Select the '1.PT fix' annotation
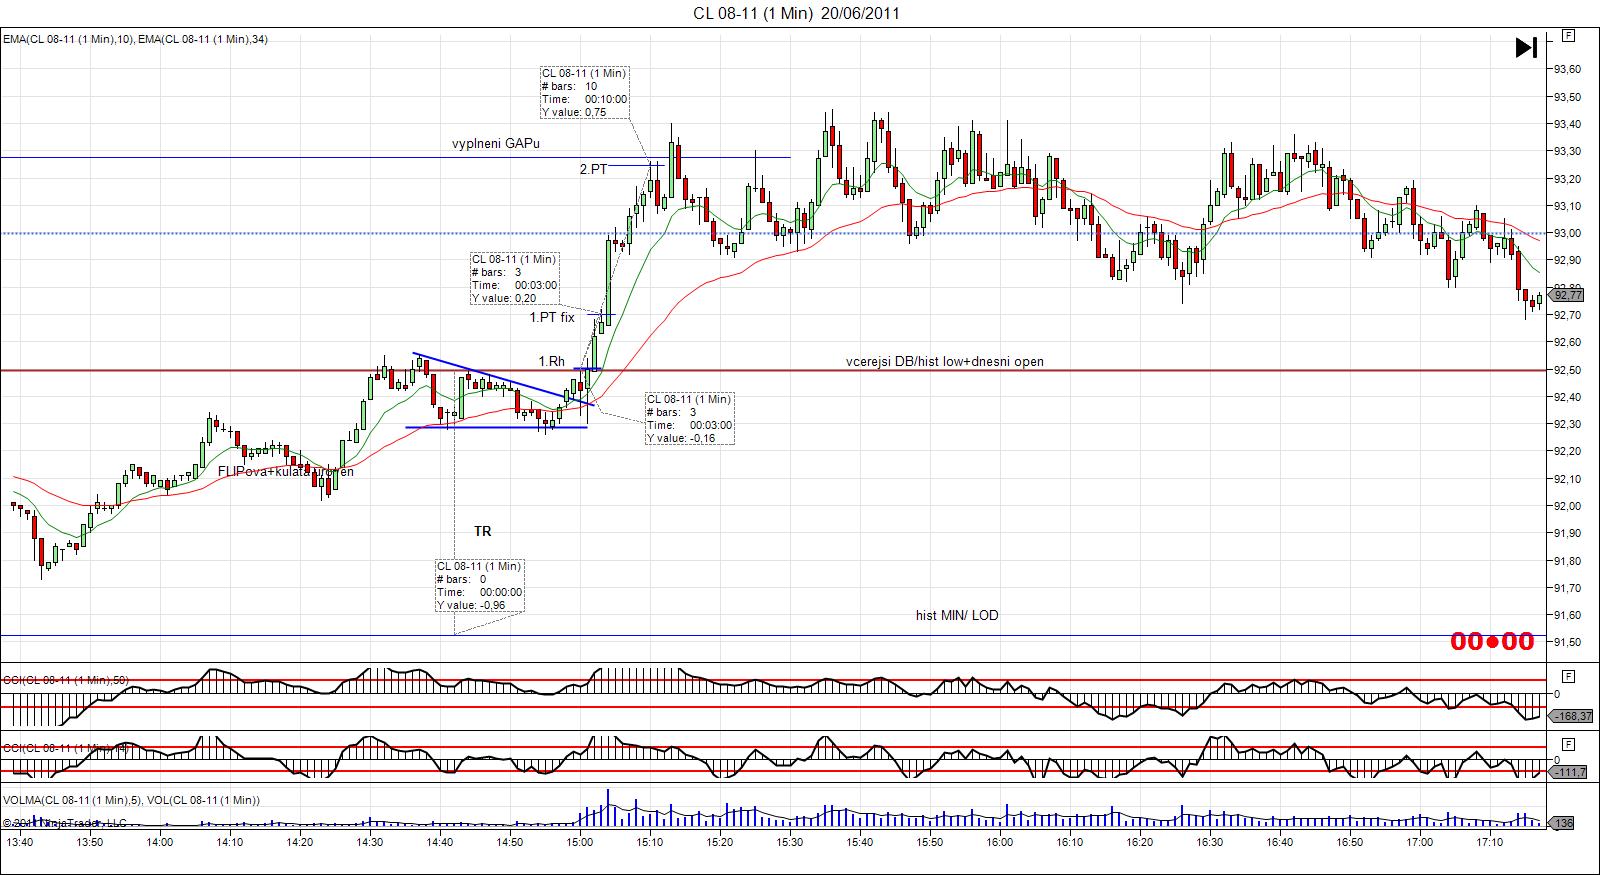This screenshot has height=875, width=1600. (552, 317)
